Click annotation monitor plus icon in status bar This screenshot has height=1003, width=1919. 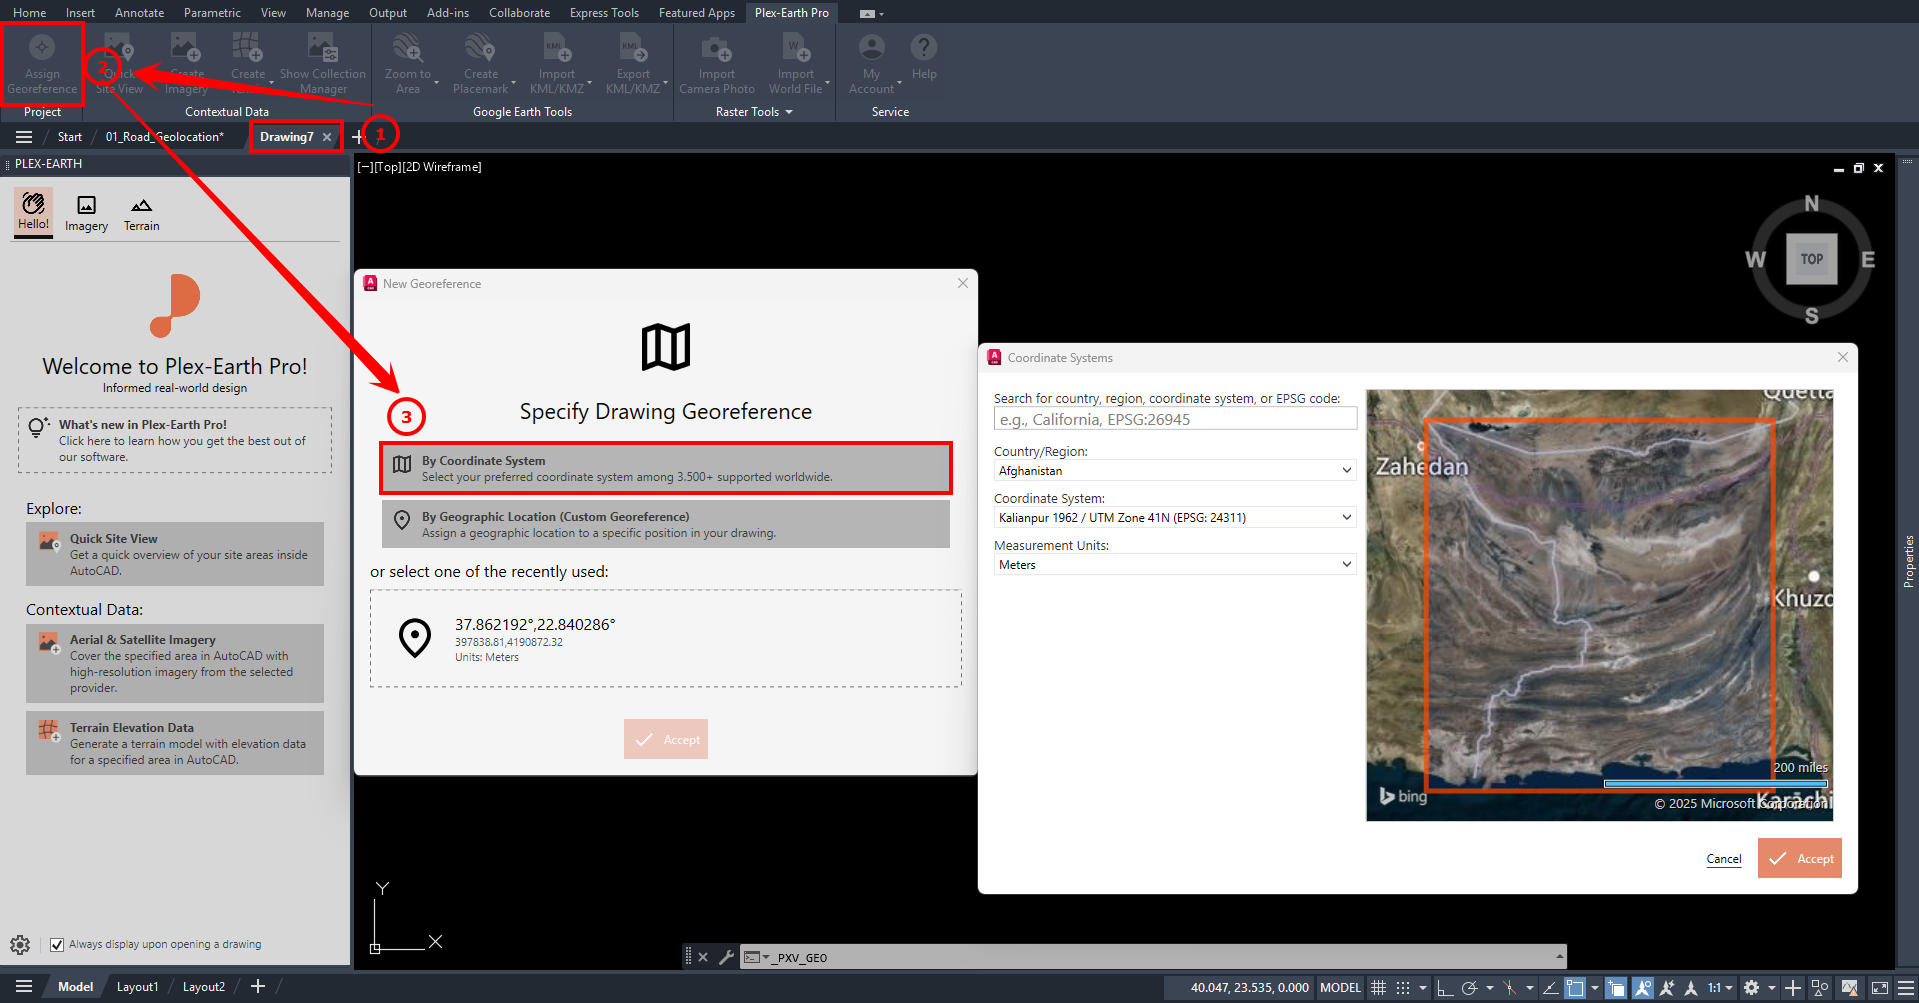tap(1793, 987)
